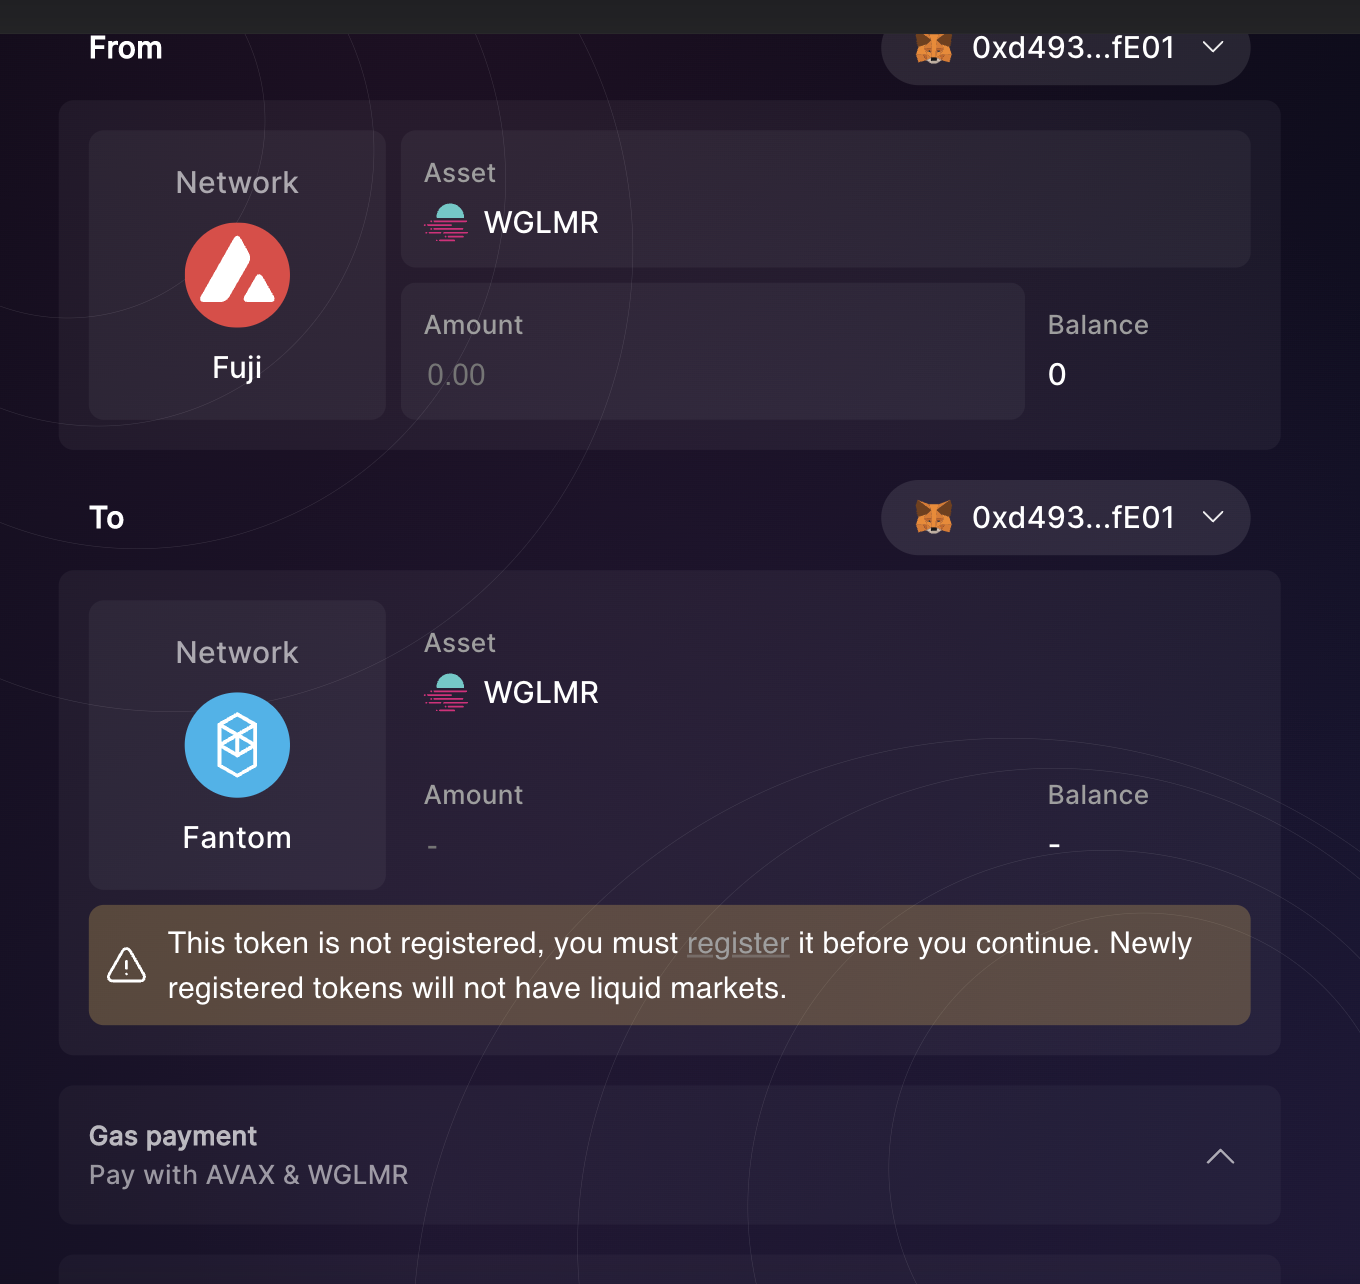Click the warning triangle icon in the alert

126,964
